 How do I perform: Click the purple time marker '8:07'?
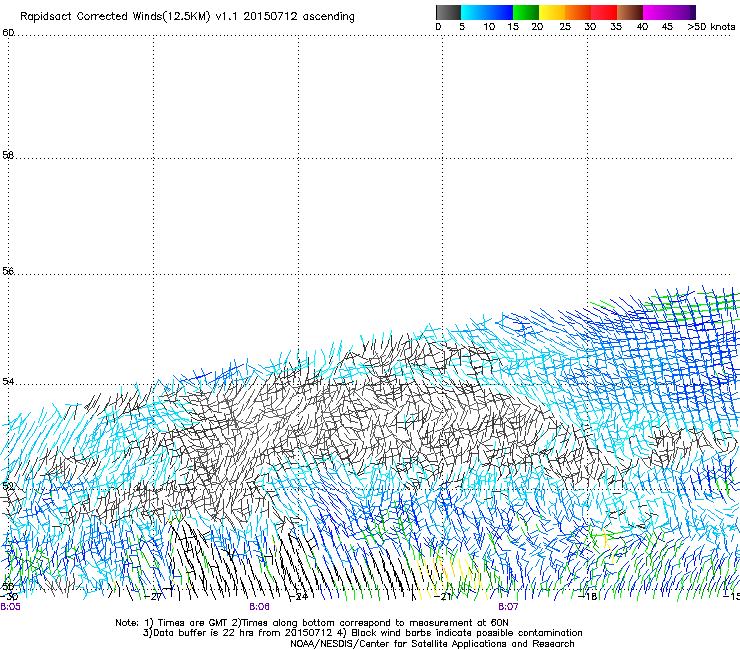(x=508, y=607)
